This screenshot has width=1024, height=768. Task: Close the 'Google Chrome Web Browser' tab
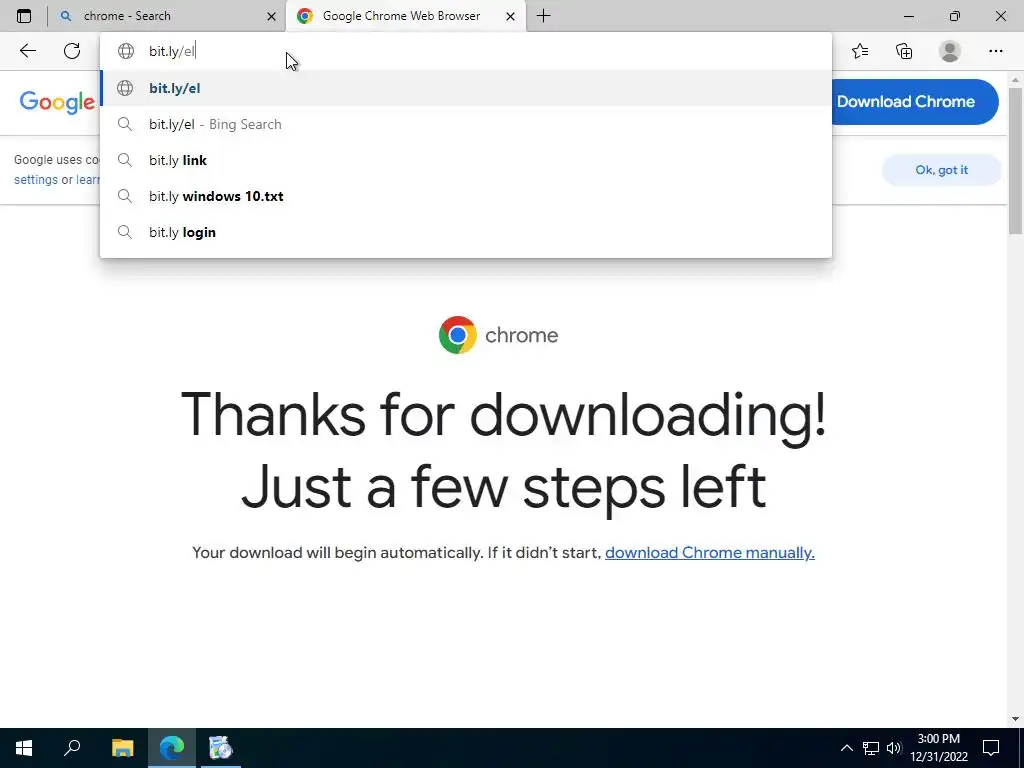click(x=511, y=16)
